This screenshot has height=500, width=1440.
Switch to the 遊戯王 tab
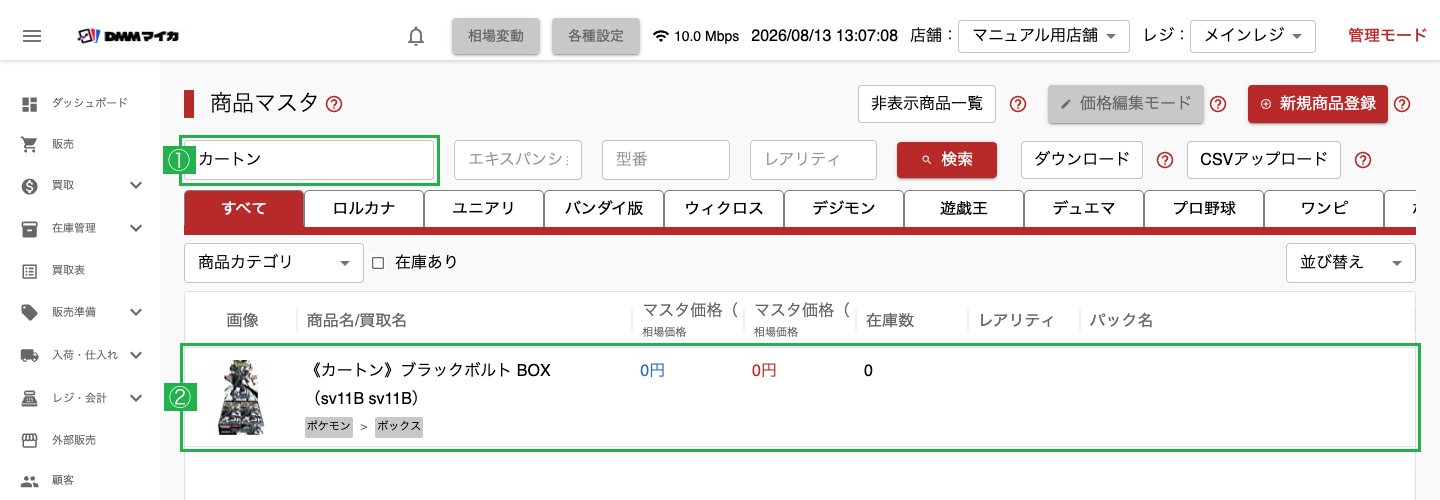[964, 209]
